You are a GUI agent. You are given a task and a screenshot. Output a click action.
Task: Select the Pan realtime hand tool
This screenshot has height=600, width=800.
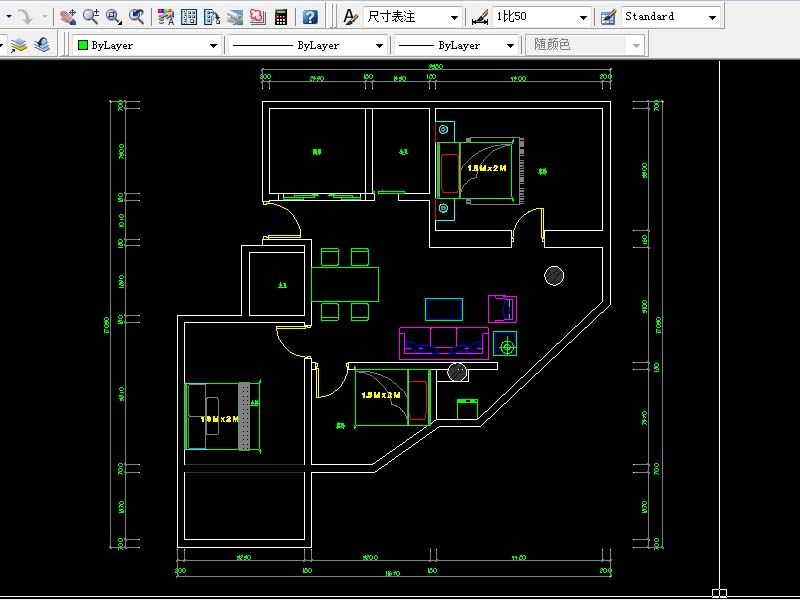pyautogui.click(x=68, y=17)
